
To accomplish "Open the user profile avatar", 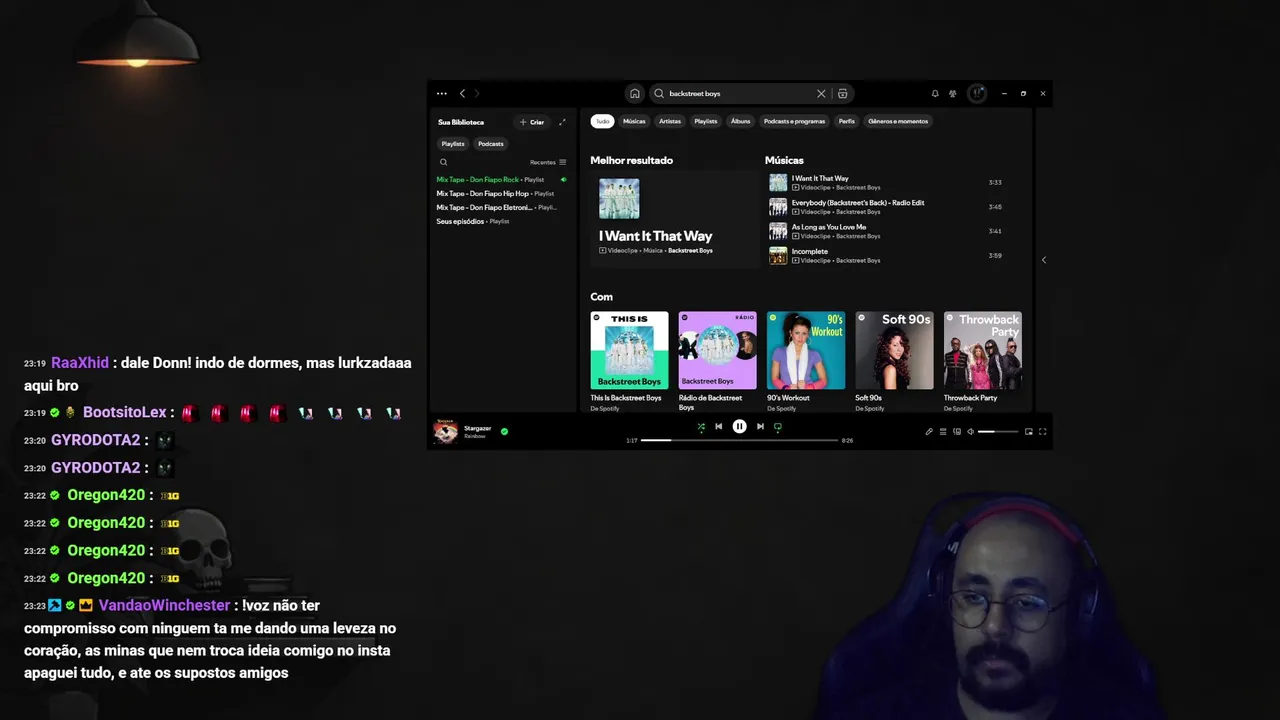I will (977, 93).
